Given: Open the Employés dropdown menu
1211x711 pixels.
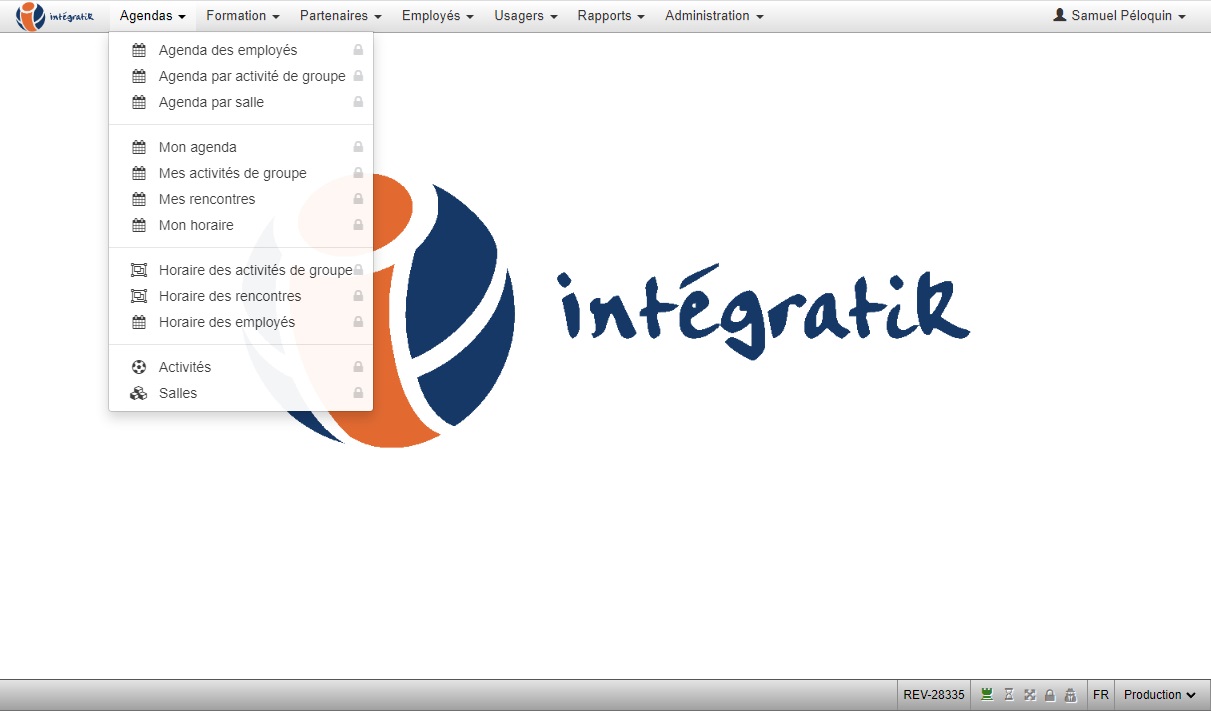Looking at the screenshot, I should tap(437, 16).
